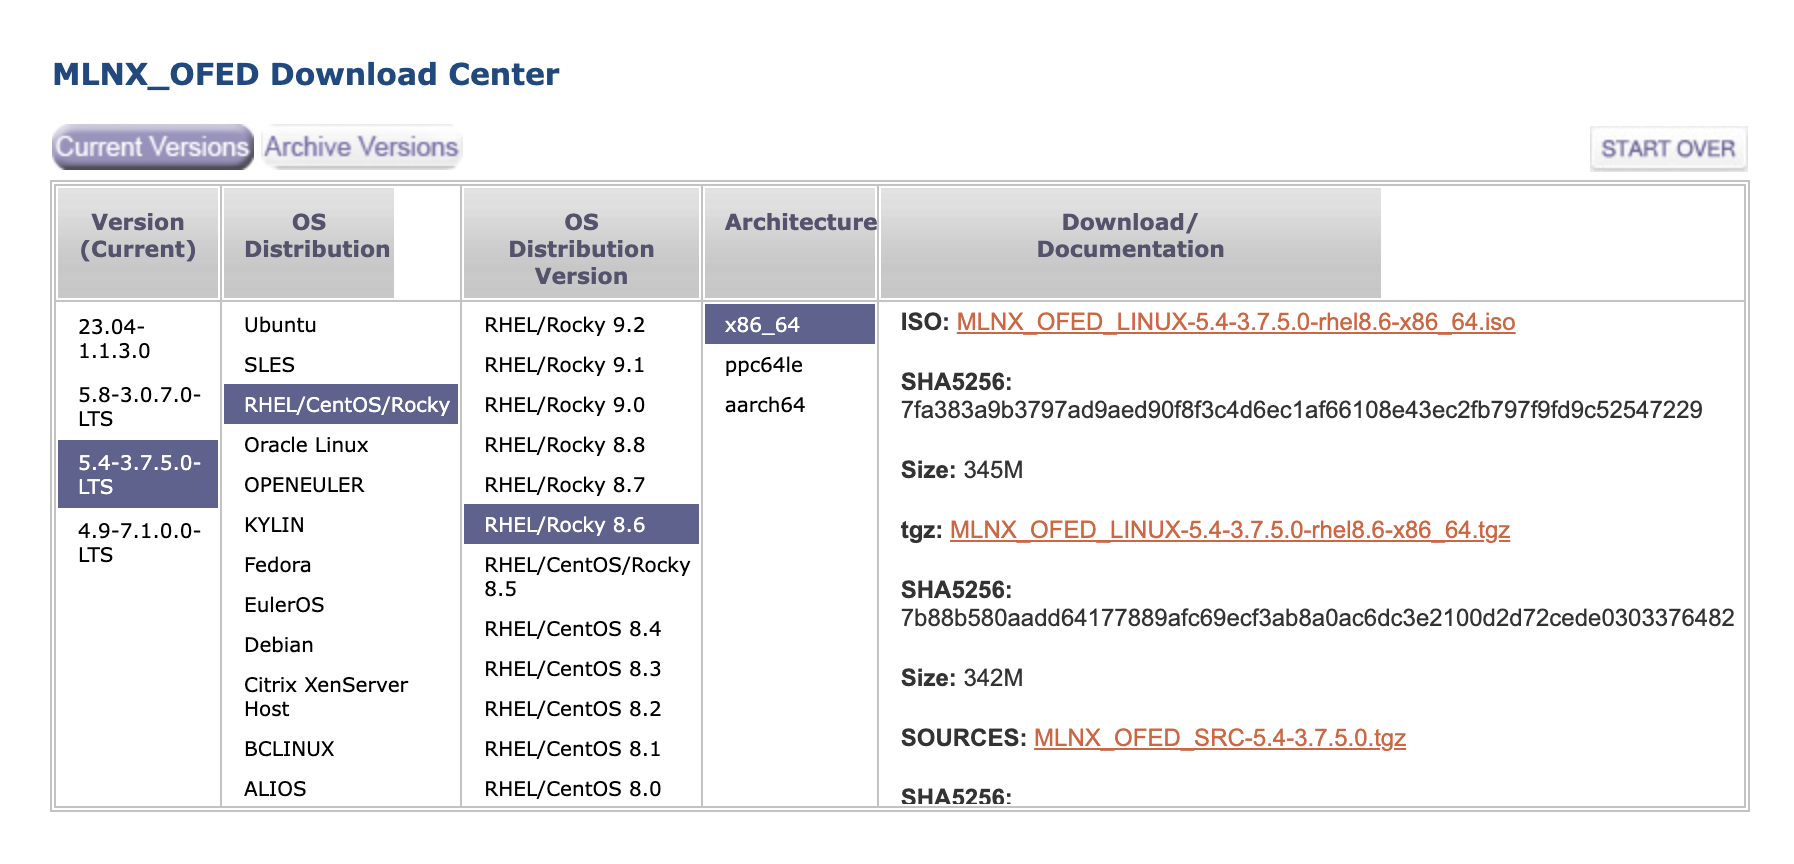This screenshot has width=1794, height=864.
Task: Click the Size 345M text
Action: (x=962, y=470)
